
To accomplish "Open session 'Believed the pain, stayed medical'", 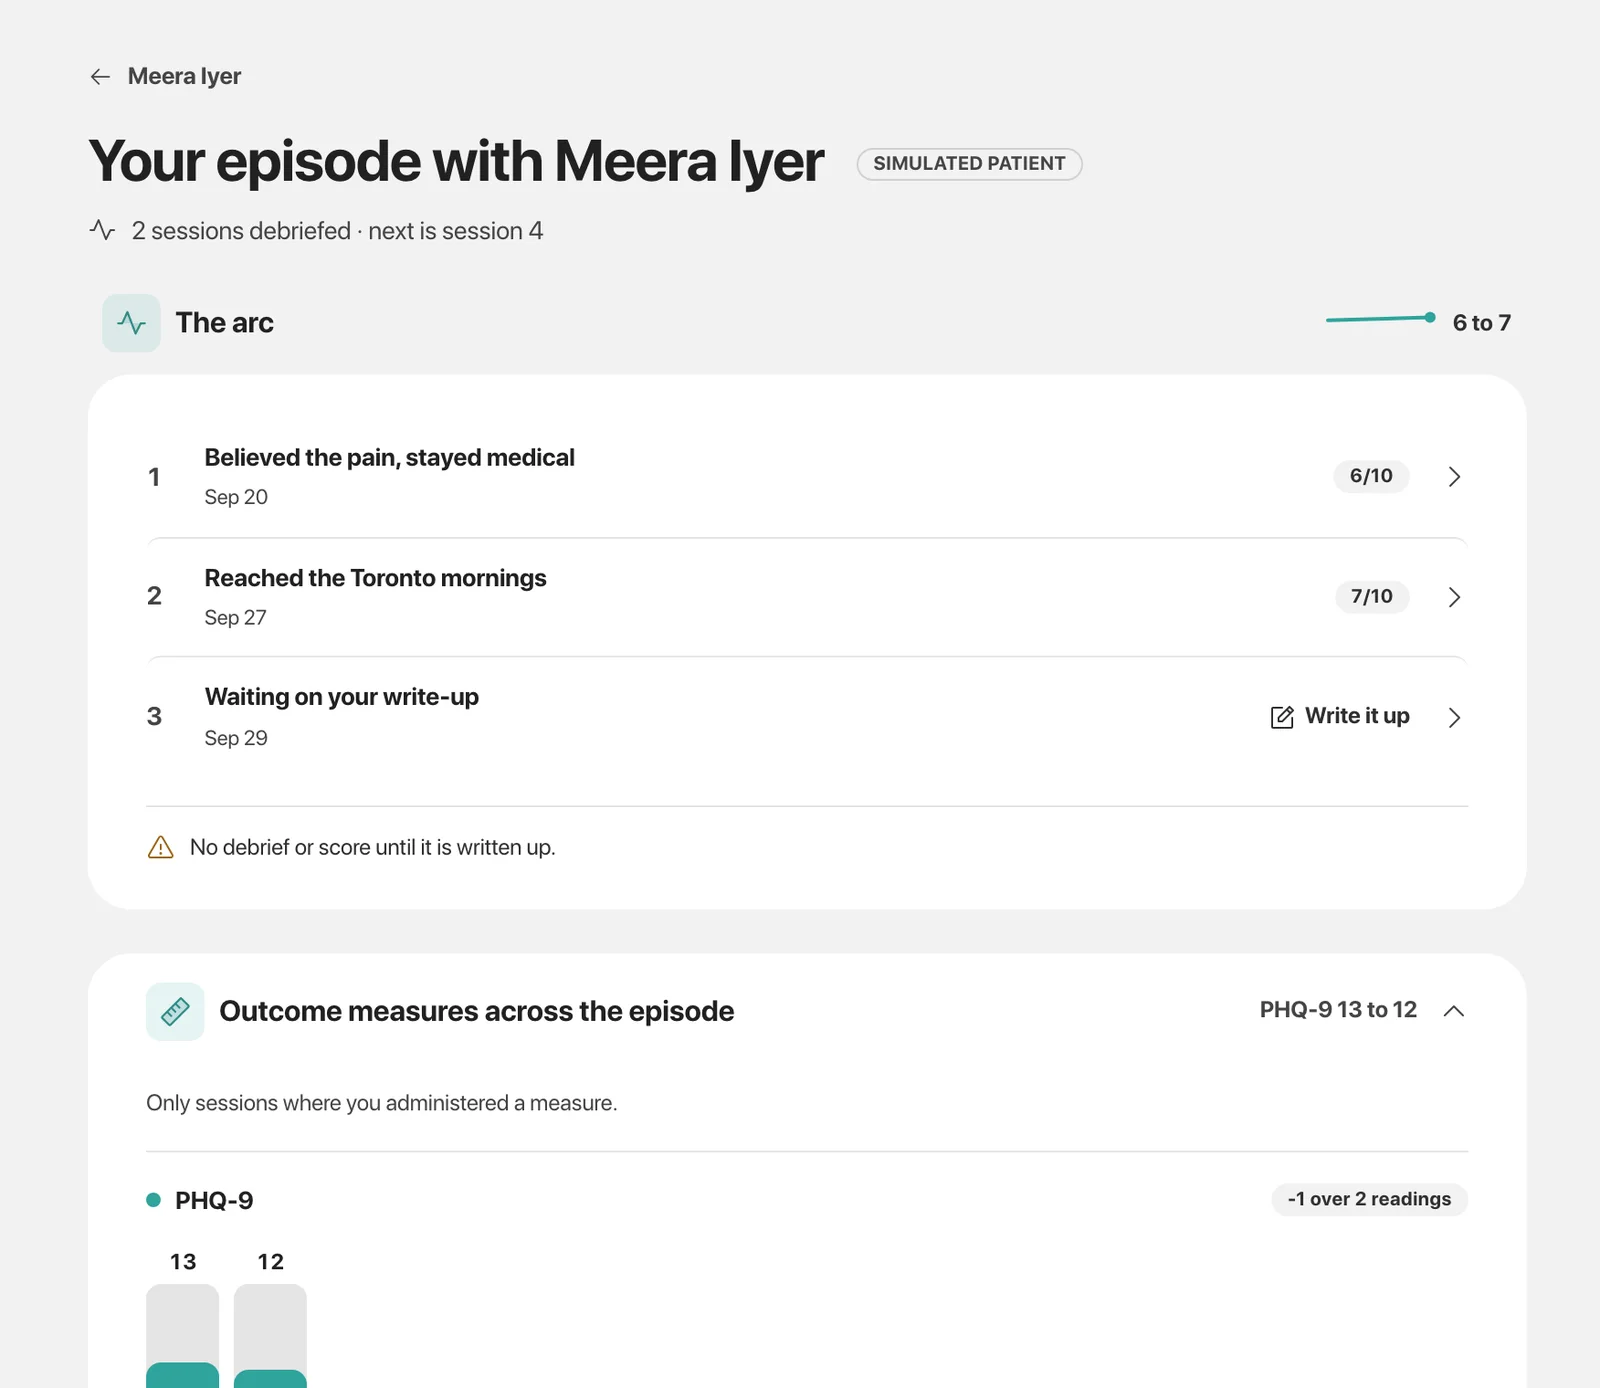I will [x=807, y=477].
